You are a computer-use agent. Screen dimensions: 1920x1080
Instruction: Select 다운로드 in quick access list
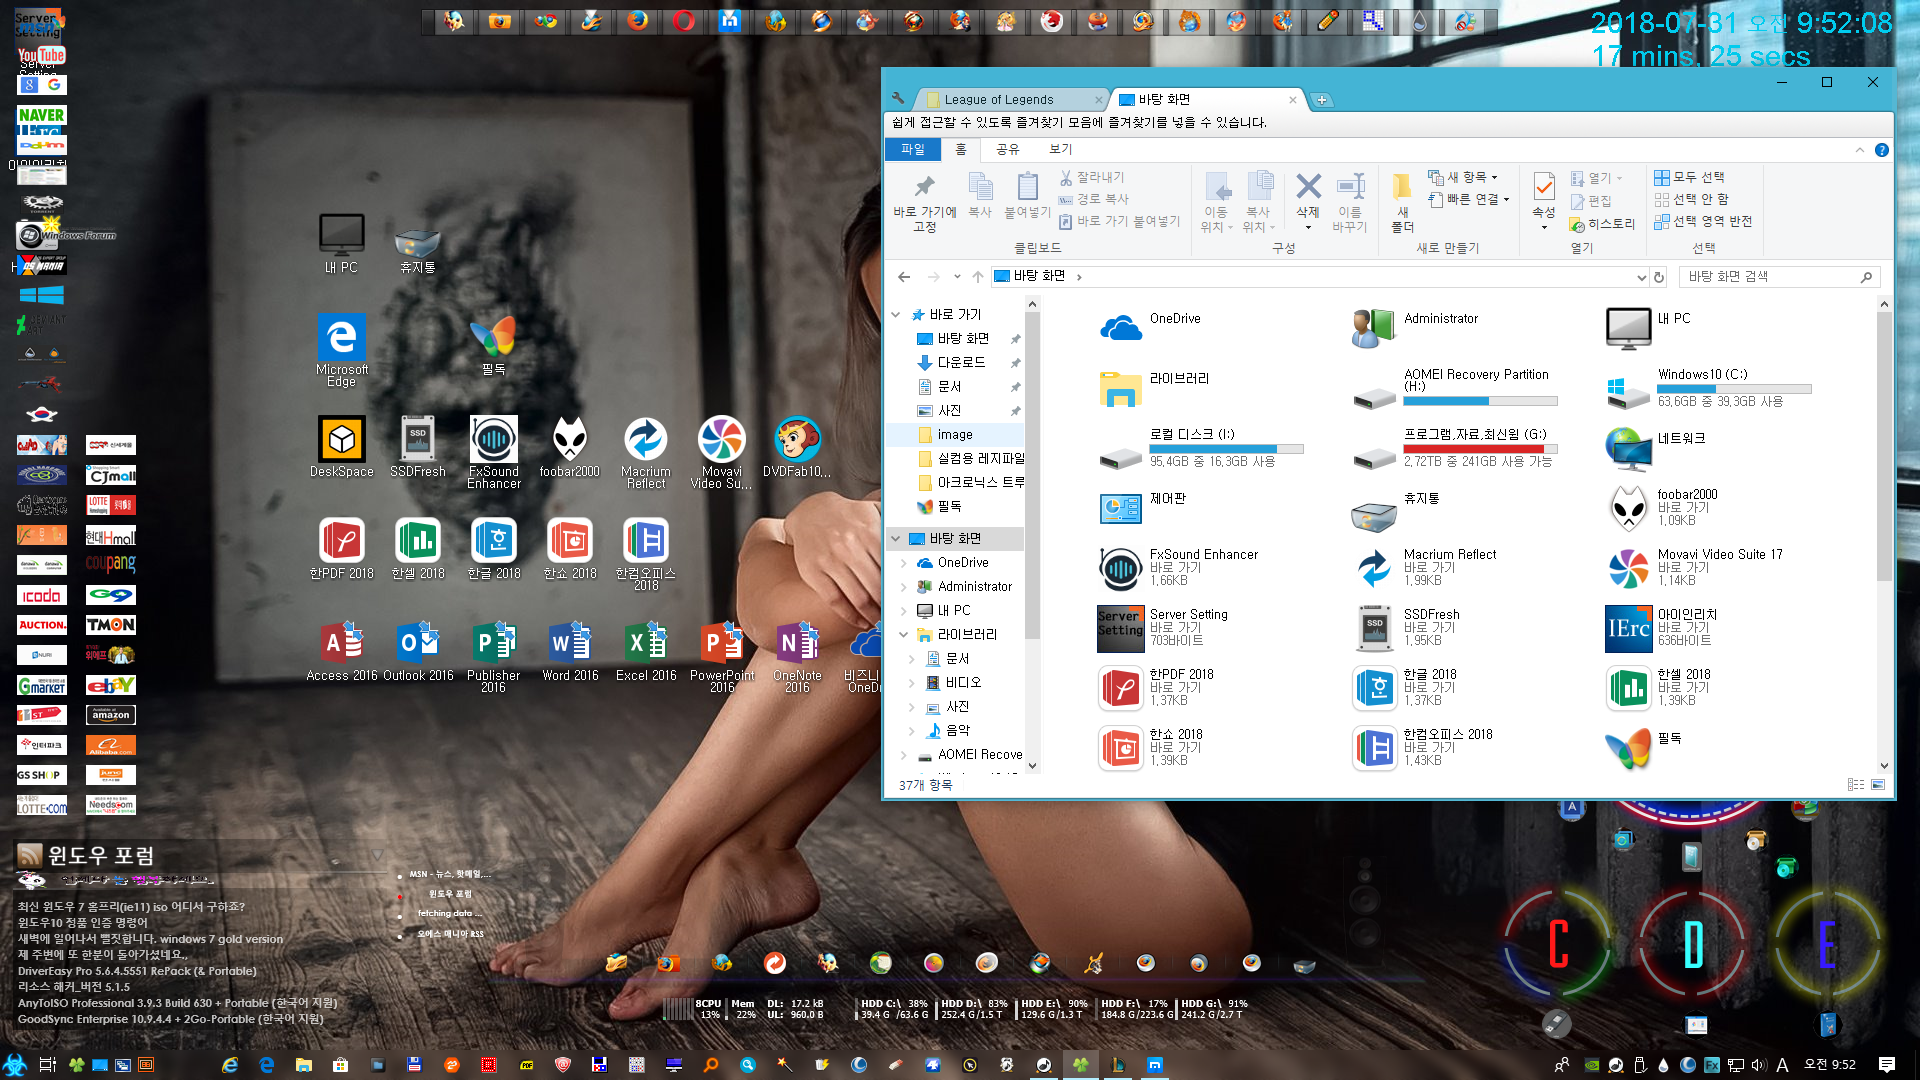pos(961,363)
